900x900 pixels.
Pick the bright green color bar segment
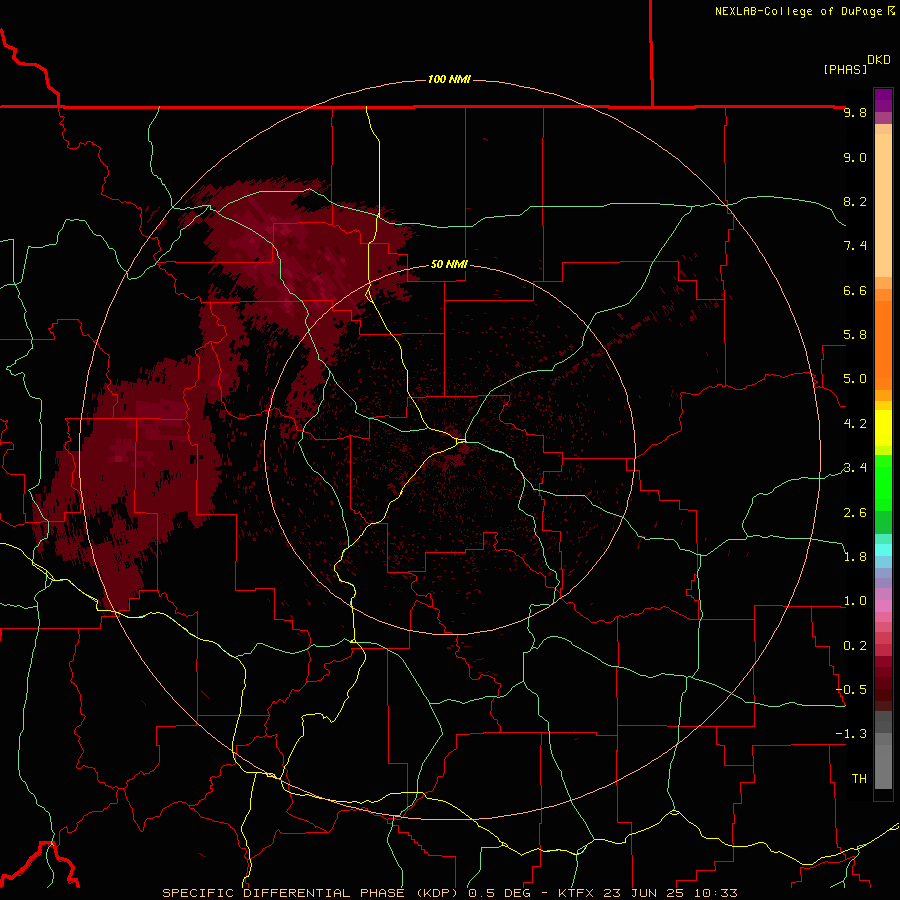click(883, 483)
